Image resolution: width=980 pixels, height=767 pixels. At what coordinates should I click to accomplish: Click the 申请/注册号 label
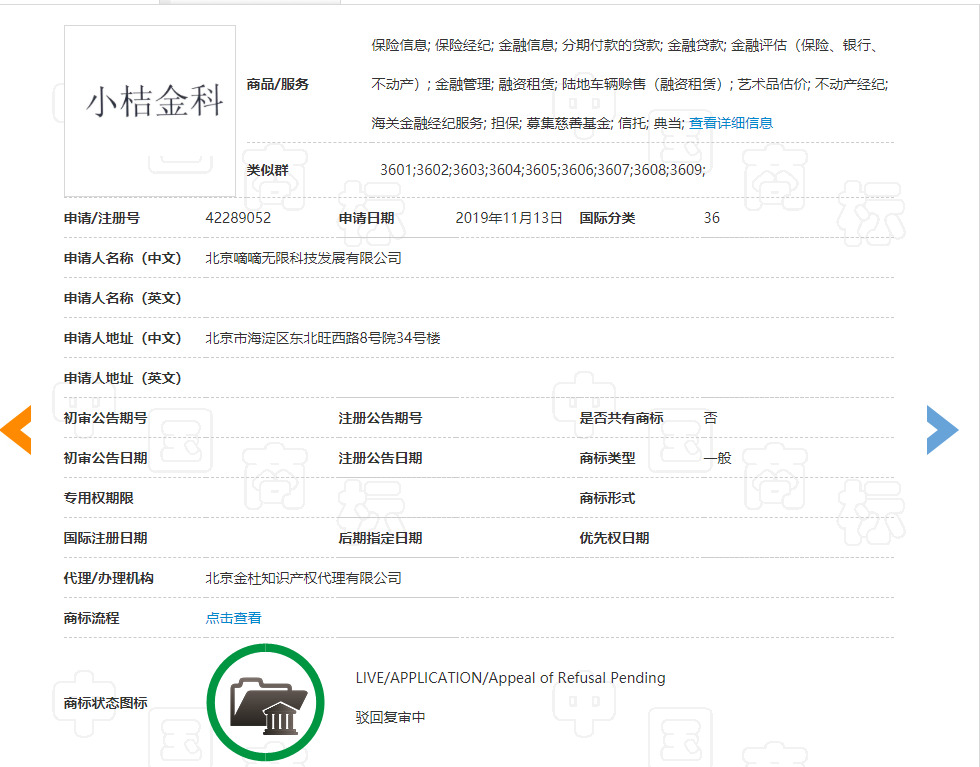[x=102, y=218]
